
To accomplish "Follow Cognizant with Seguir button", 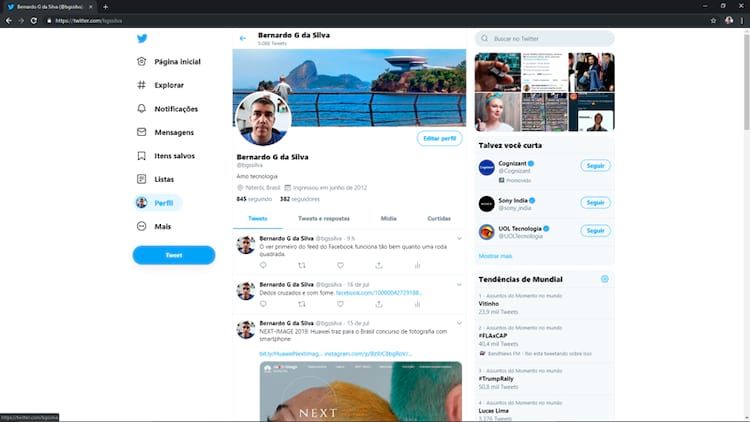I will [596, 166].
